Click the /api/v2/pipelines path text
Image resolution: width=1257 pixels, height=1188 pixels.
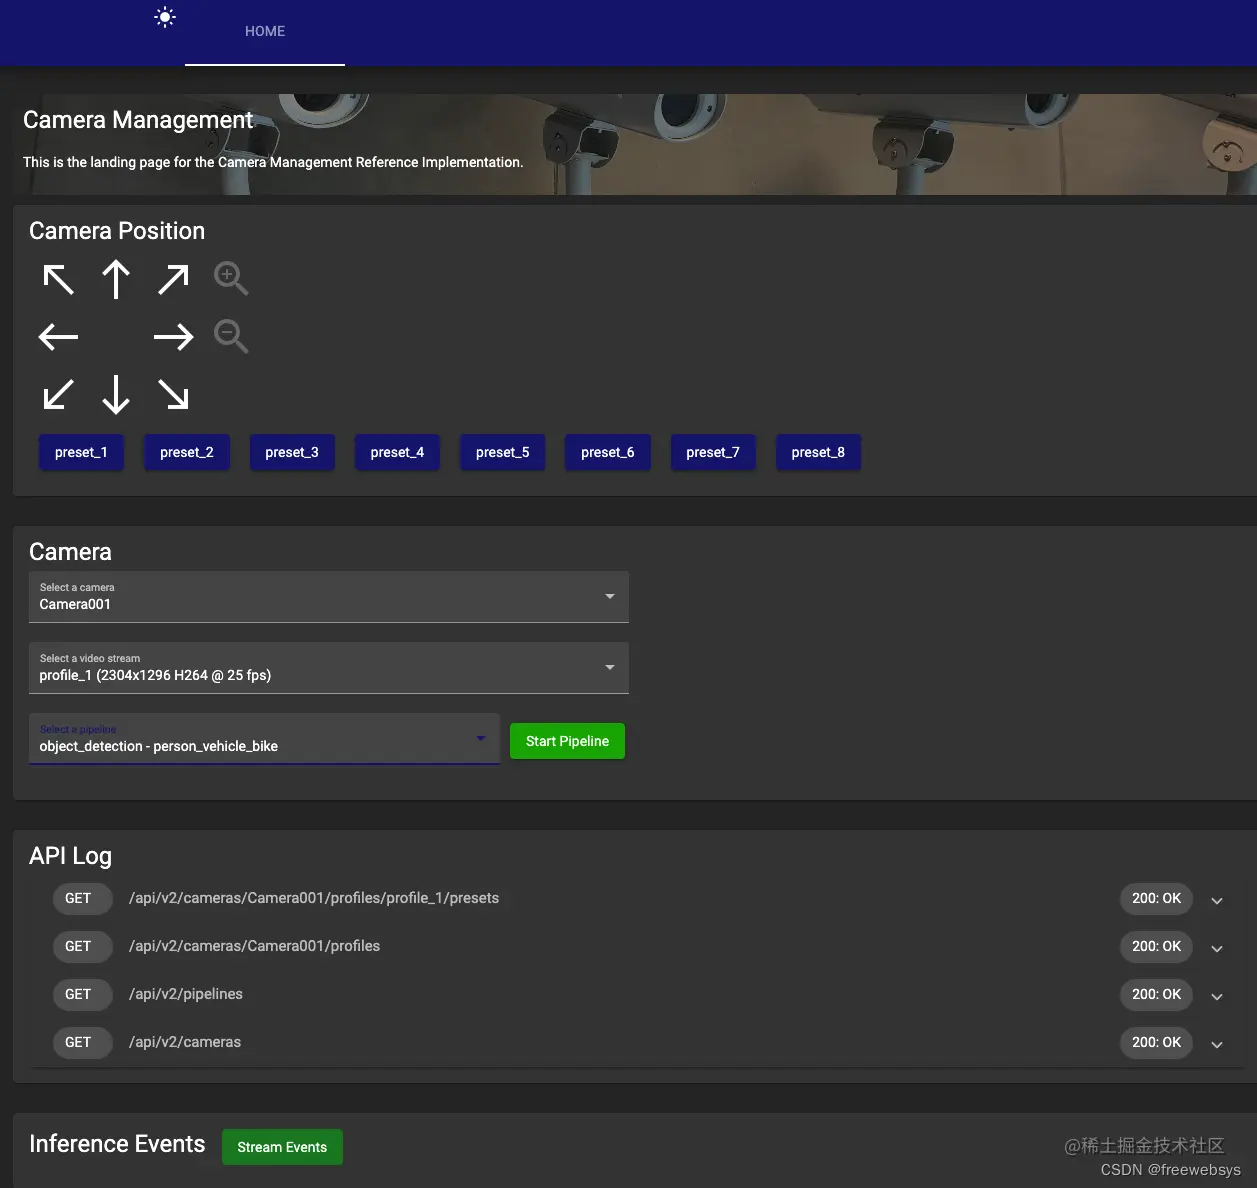click(186, 994)
